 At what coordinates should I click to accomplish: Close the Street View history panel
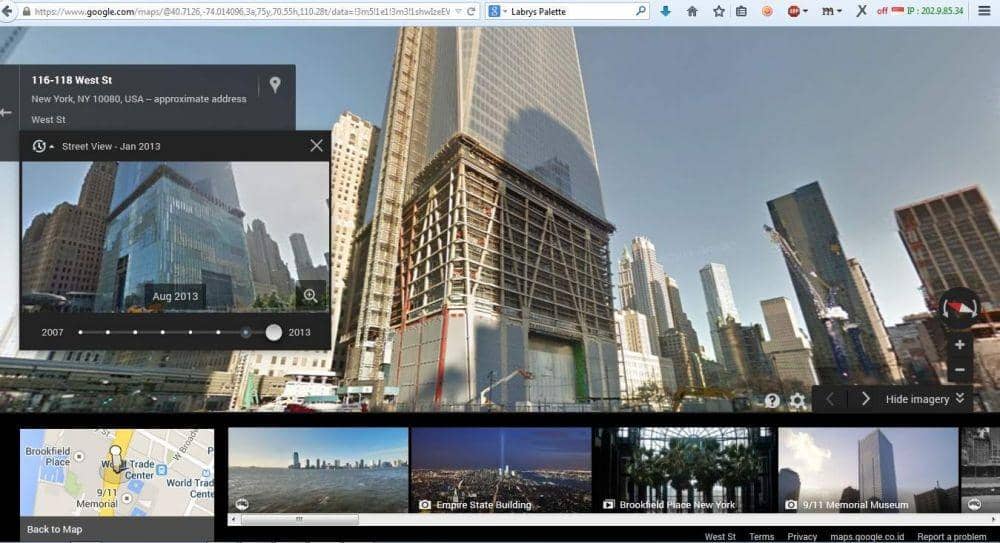pos(316,145)
